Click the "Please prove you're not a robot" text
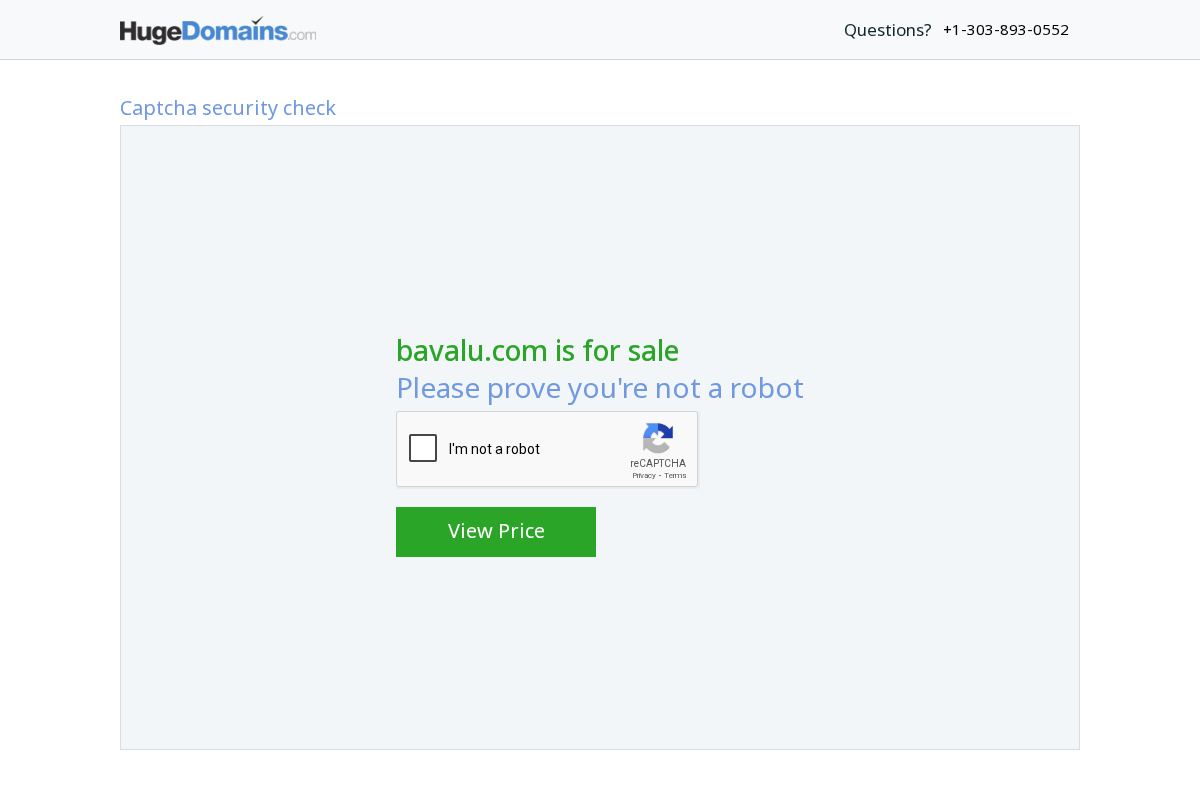The width and height of the screenshot is (1200, 800). 600,388
